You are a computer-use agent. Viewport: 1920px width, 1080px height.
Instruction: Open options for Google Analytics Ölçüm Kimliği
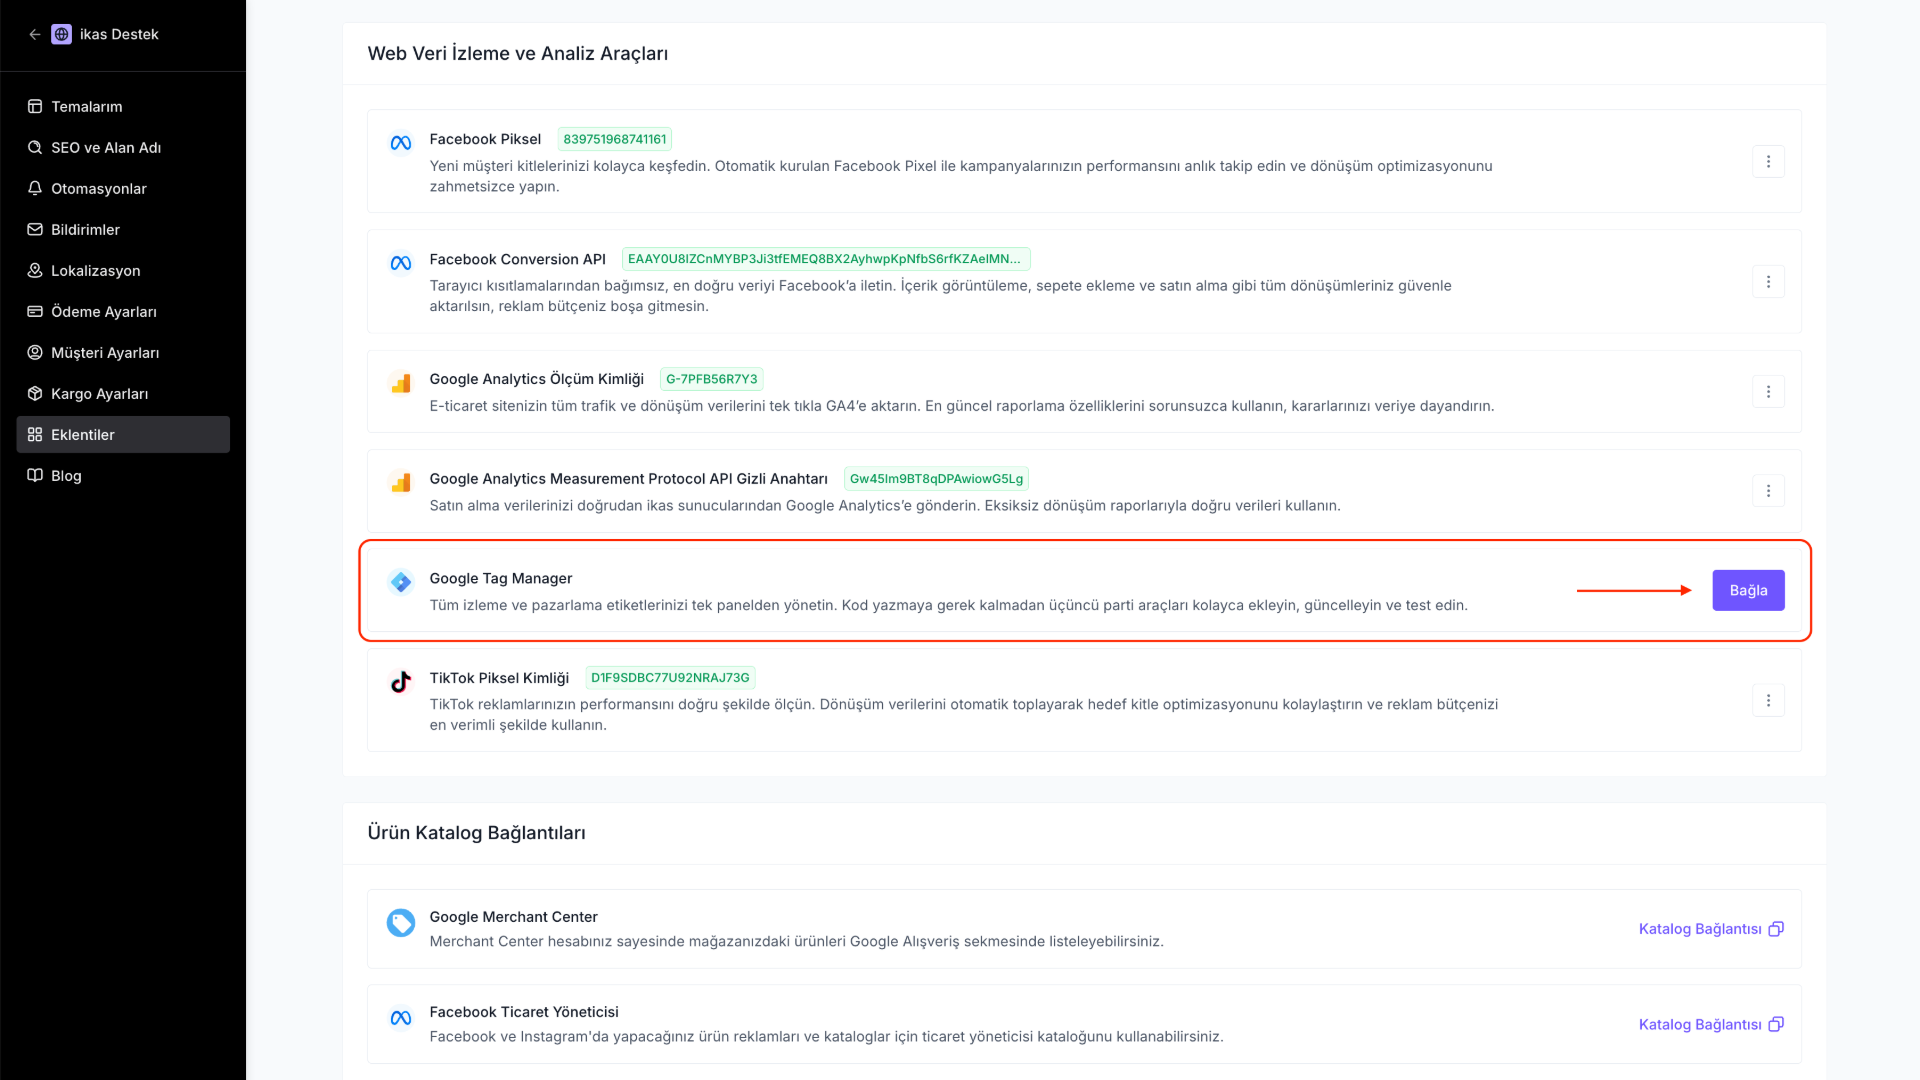click(1768, 392)
